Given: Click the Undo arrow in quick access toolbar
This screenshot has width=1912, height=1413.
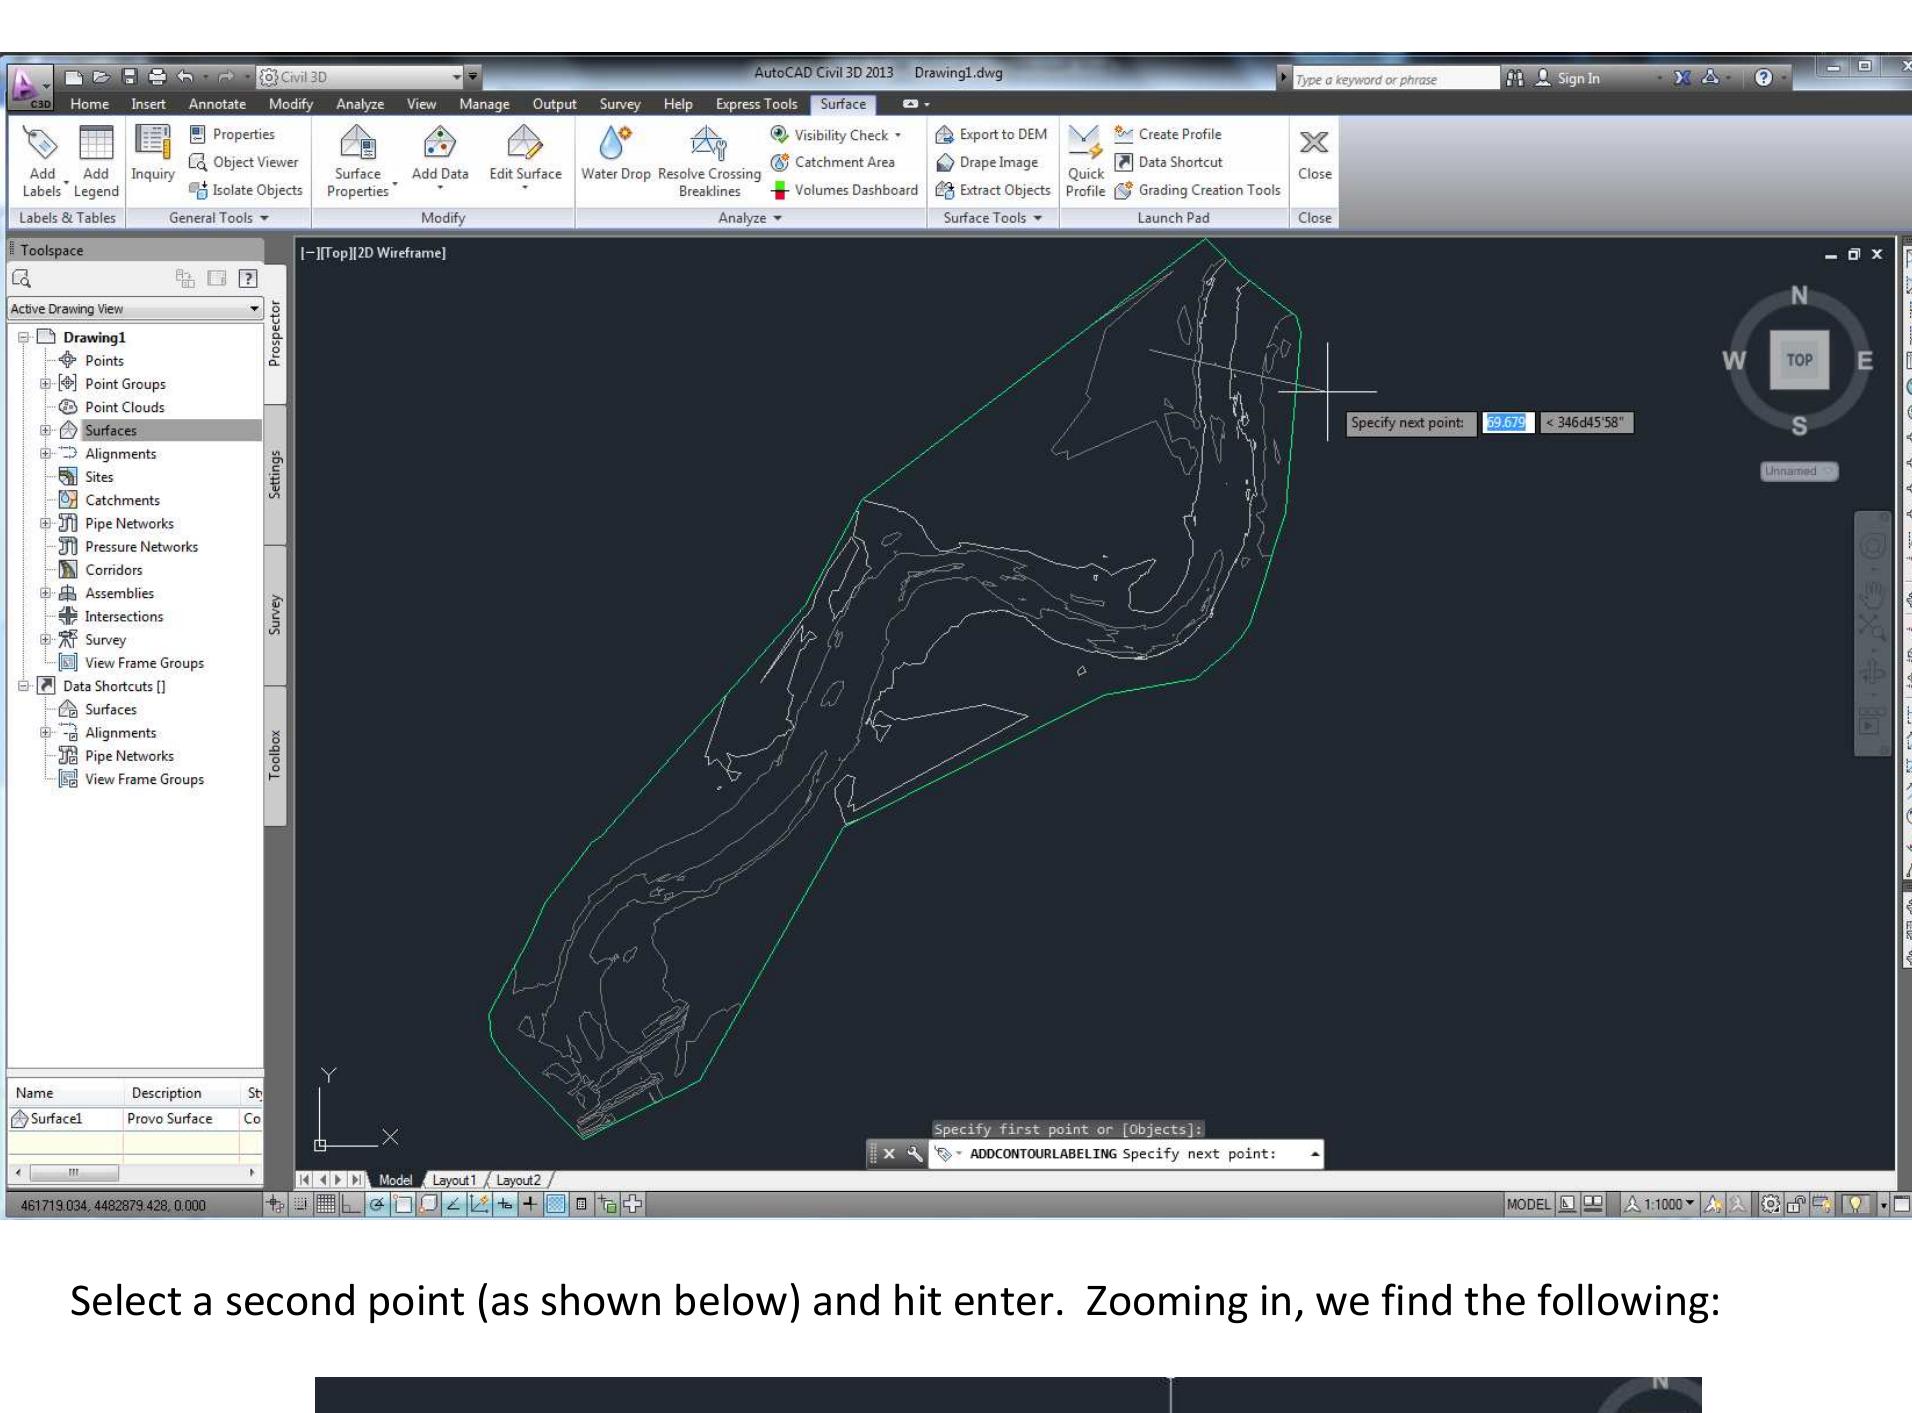Looking at the screenshot, I should [x=185, y=76].
